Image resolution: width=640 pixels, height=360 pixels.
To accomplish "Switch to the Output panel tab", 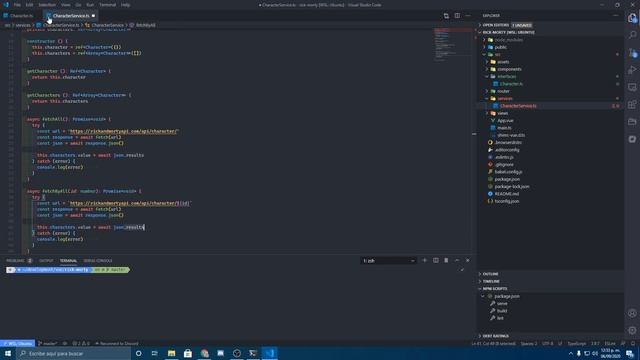I will pos(46,261).
